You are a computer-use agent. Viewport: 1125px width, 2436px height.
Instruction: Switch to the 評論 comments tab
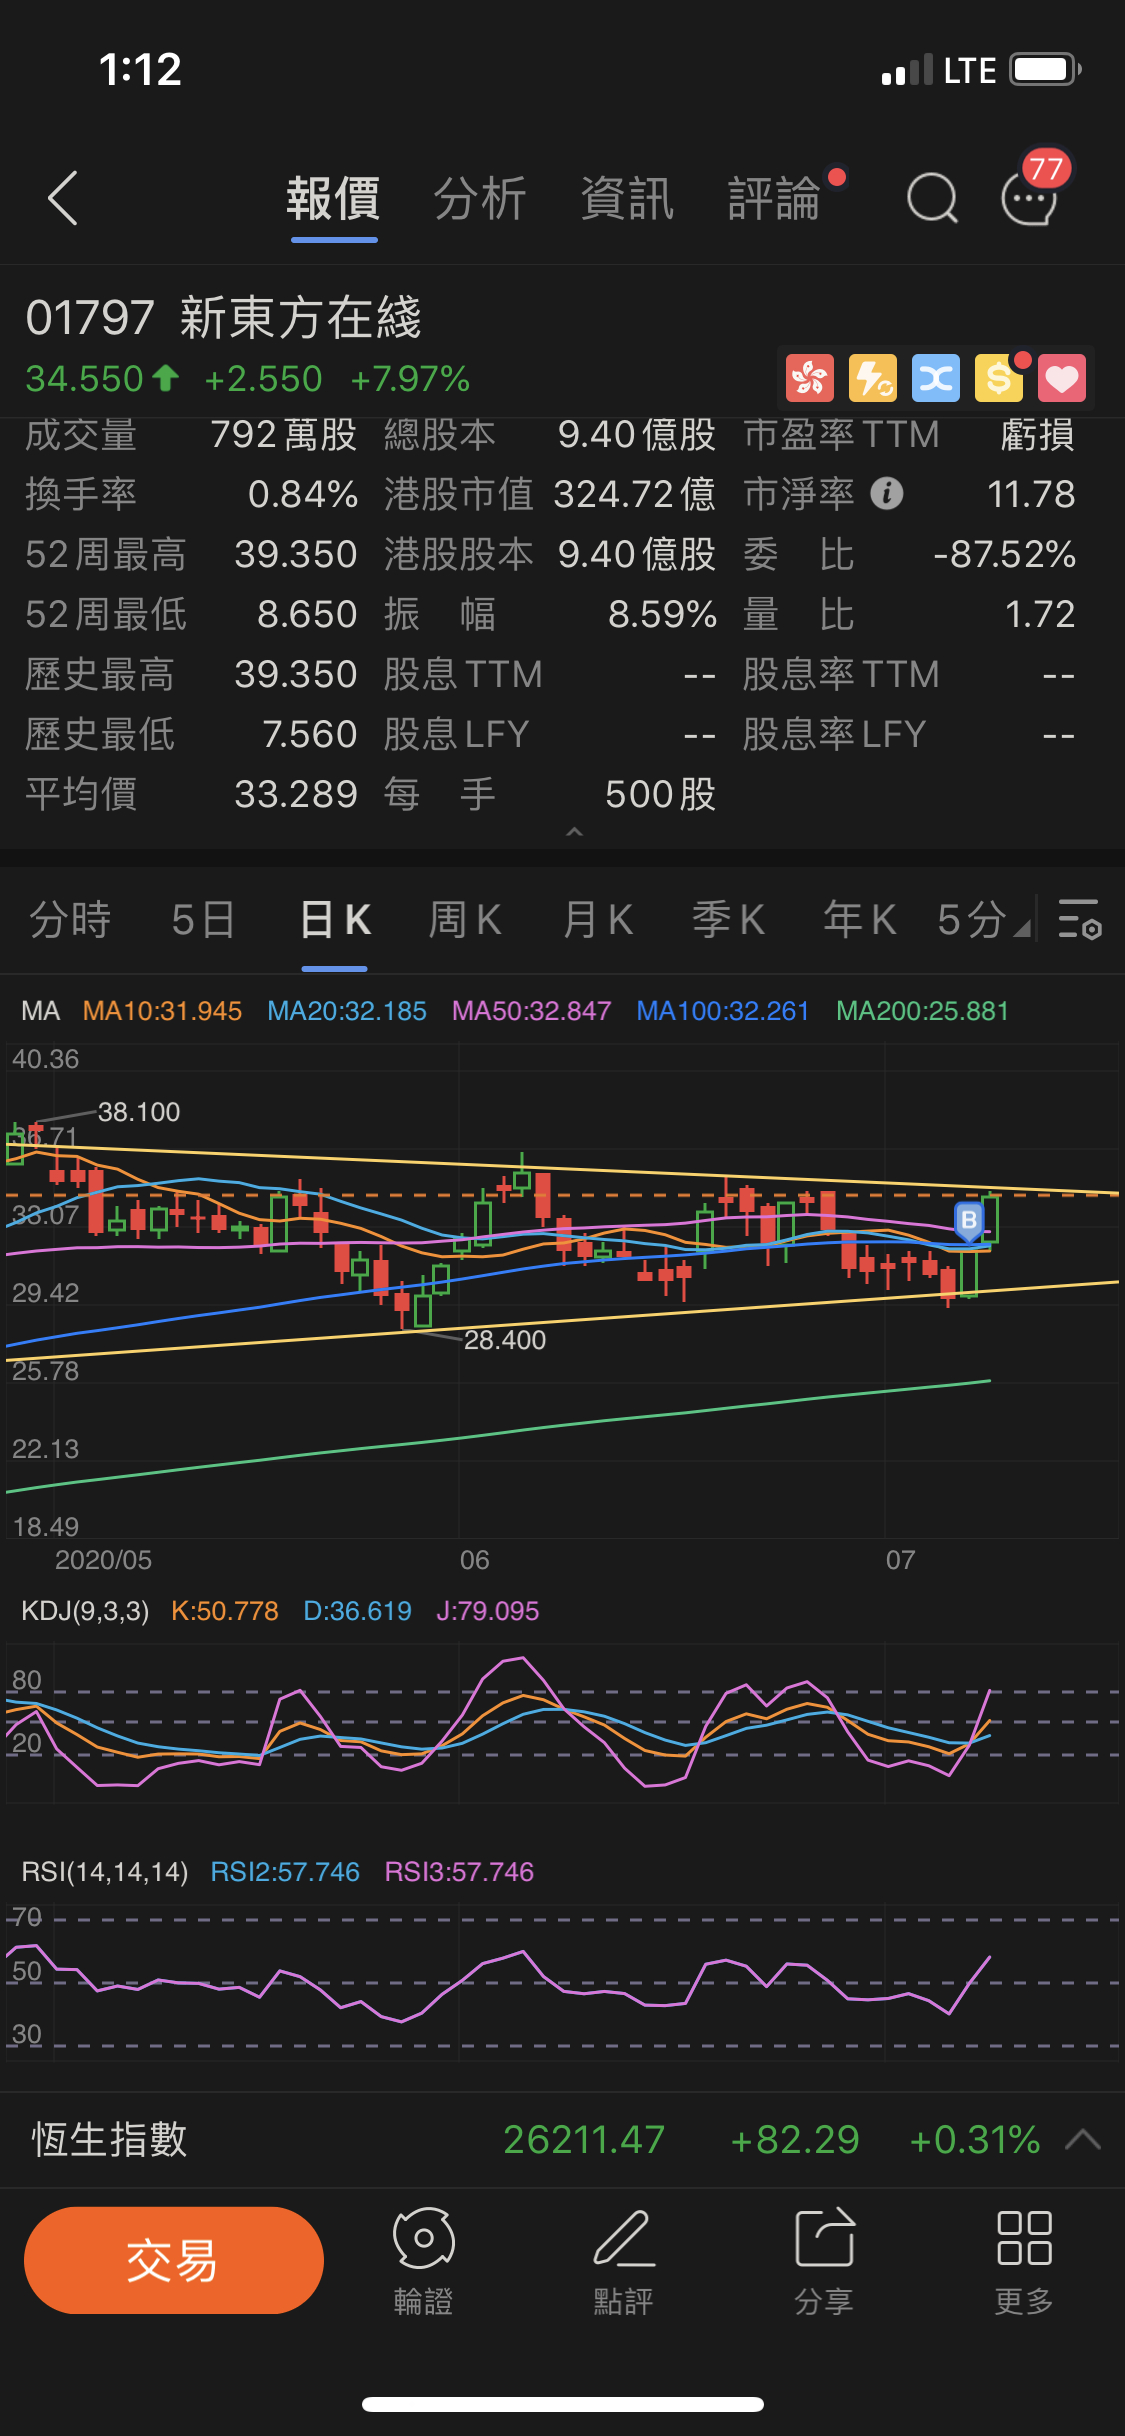(x=774, y=199)
